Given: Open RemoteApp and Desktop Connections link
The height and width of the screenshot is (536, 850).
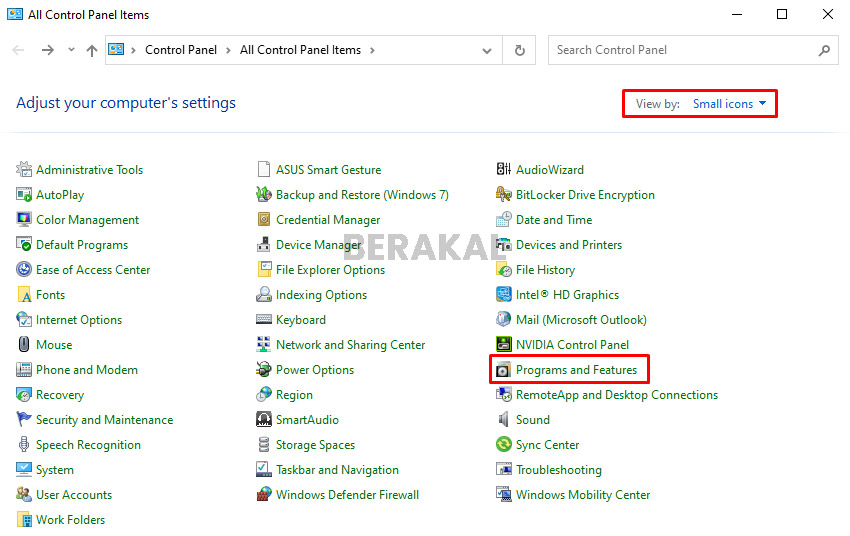Looking at the screenshot, I should point(617,395).
